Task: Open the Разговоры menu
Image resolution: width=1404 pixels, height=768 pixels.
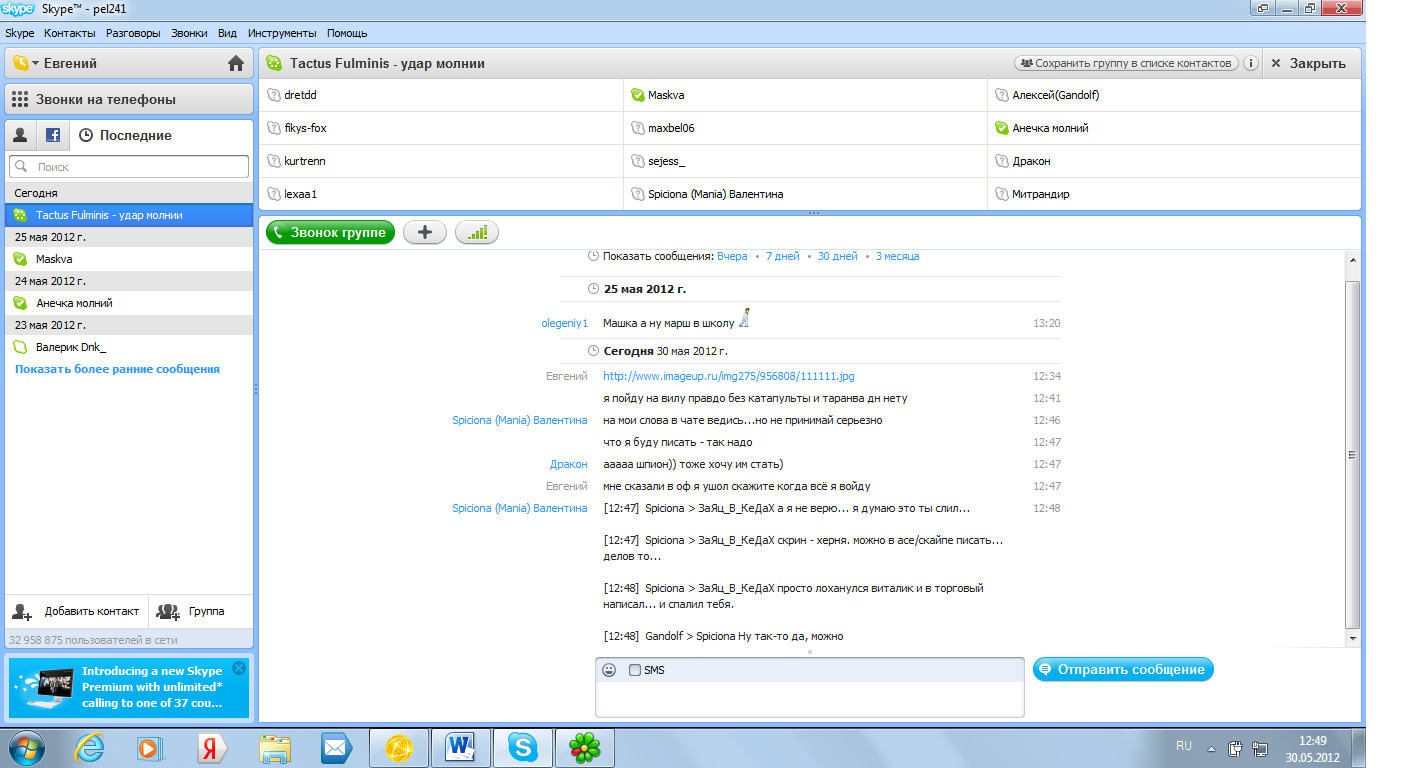Action: pyautogui.click(x=133, y=33)
